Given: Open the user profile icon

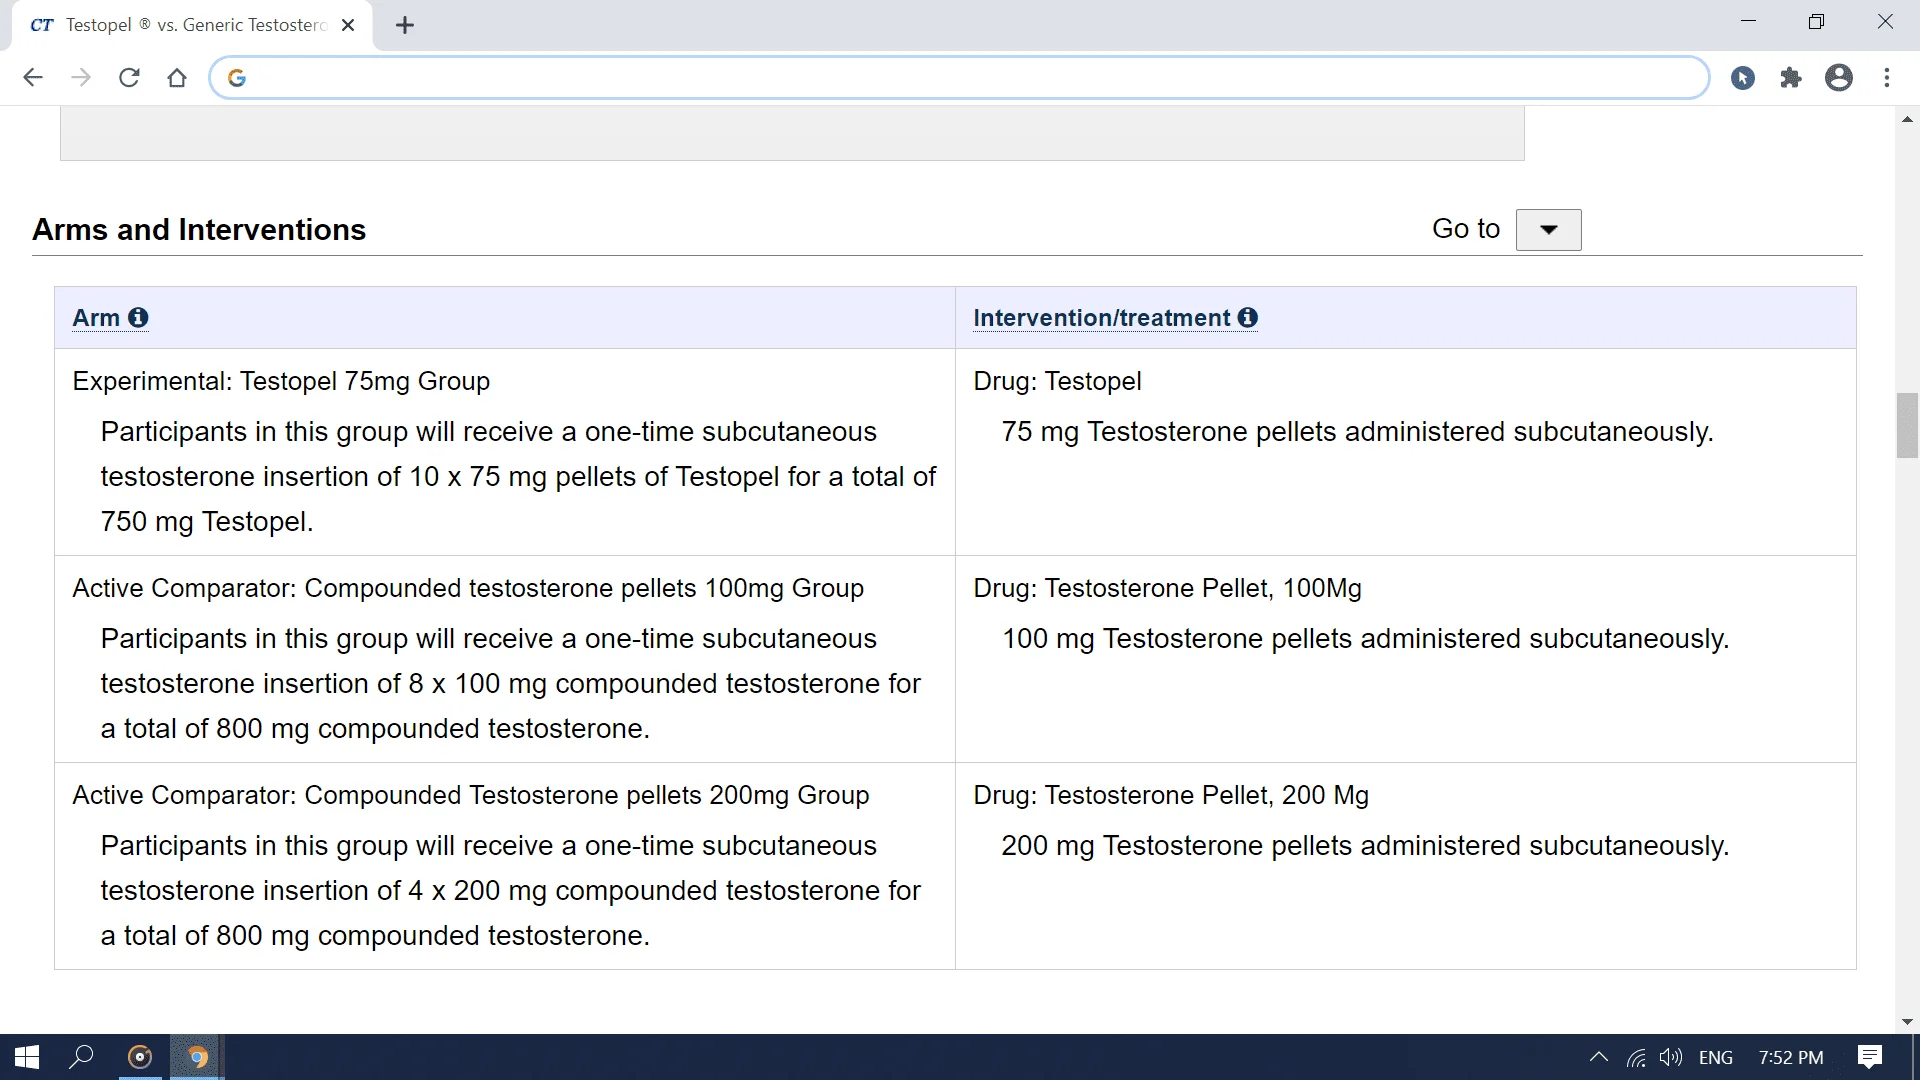Looking at the screenshot, I should click(1839, 78).
